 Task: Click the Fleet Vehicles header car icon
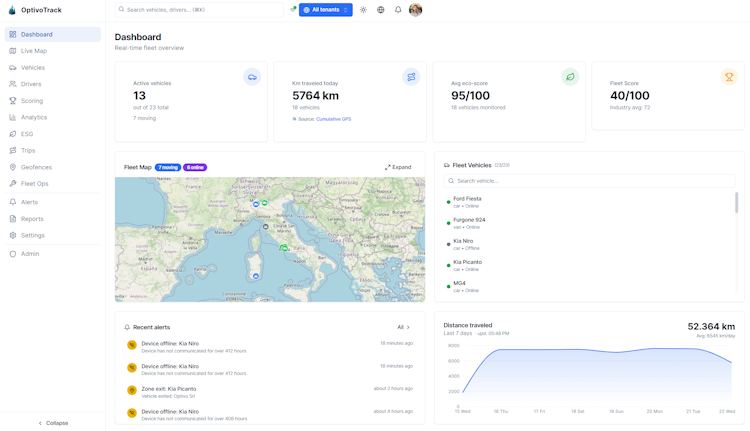point(447,166)
